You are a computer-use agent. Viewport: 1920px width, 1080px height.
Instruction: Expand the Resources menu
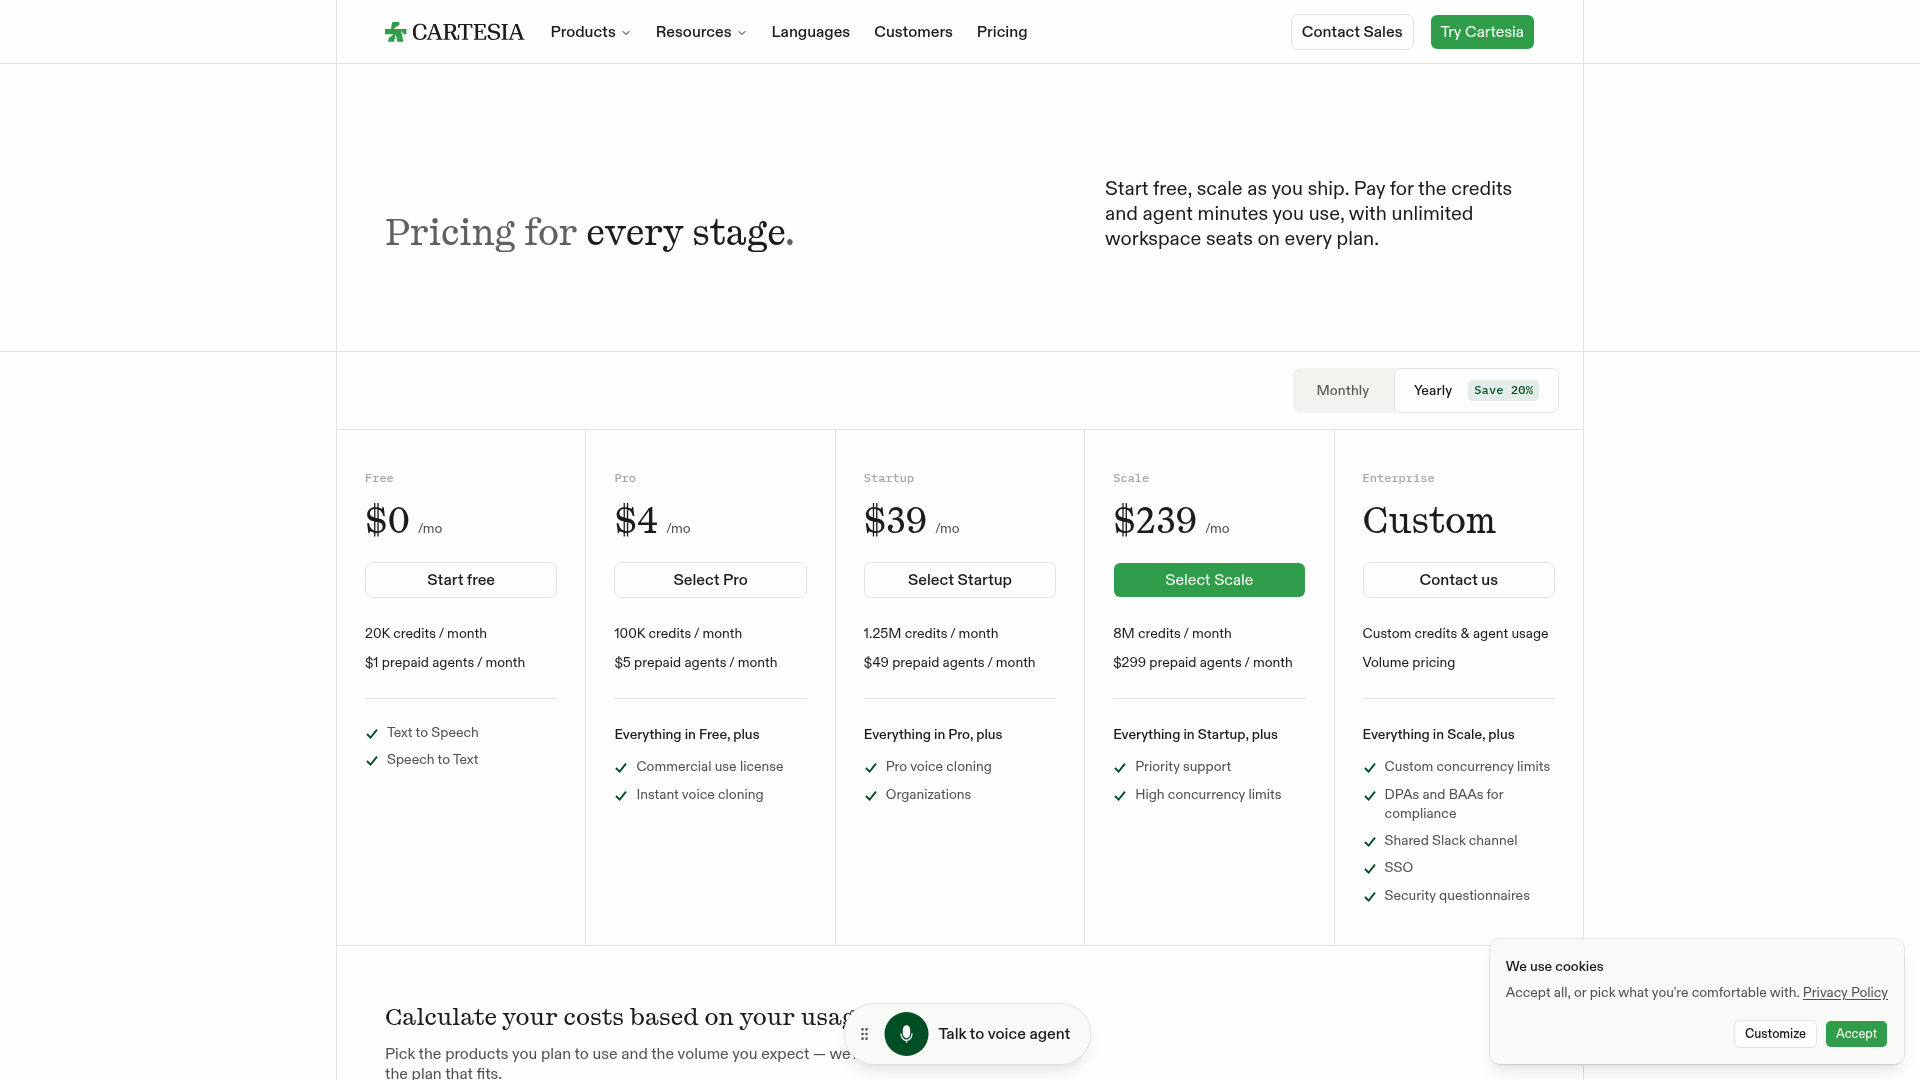coord(701,32)
